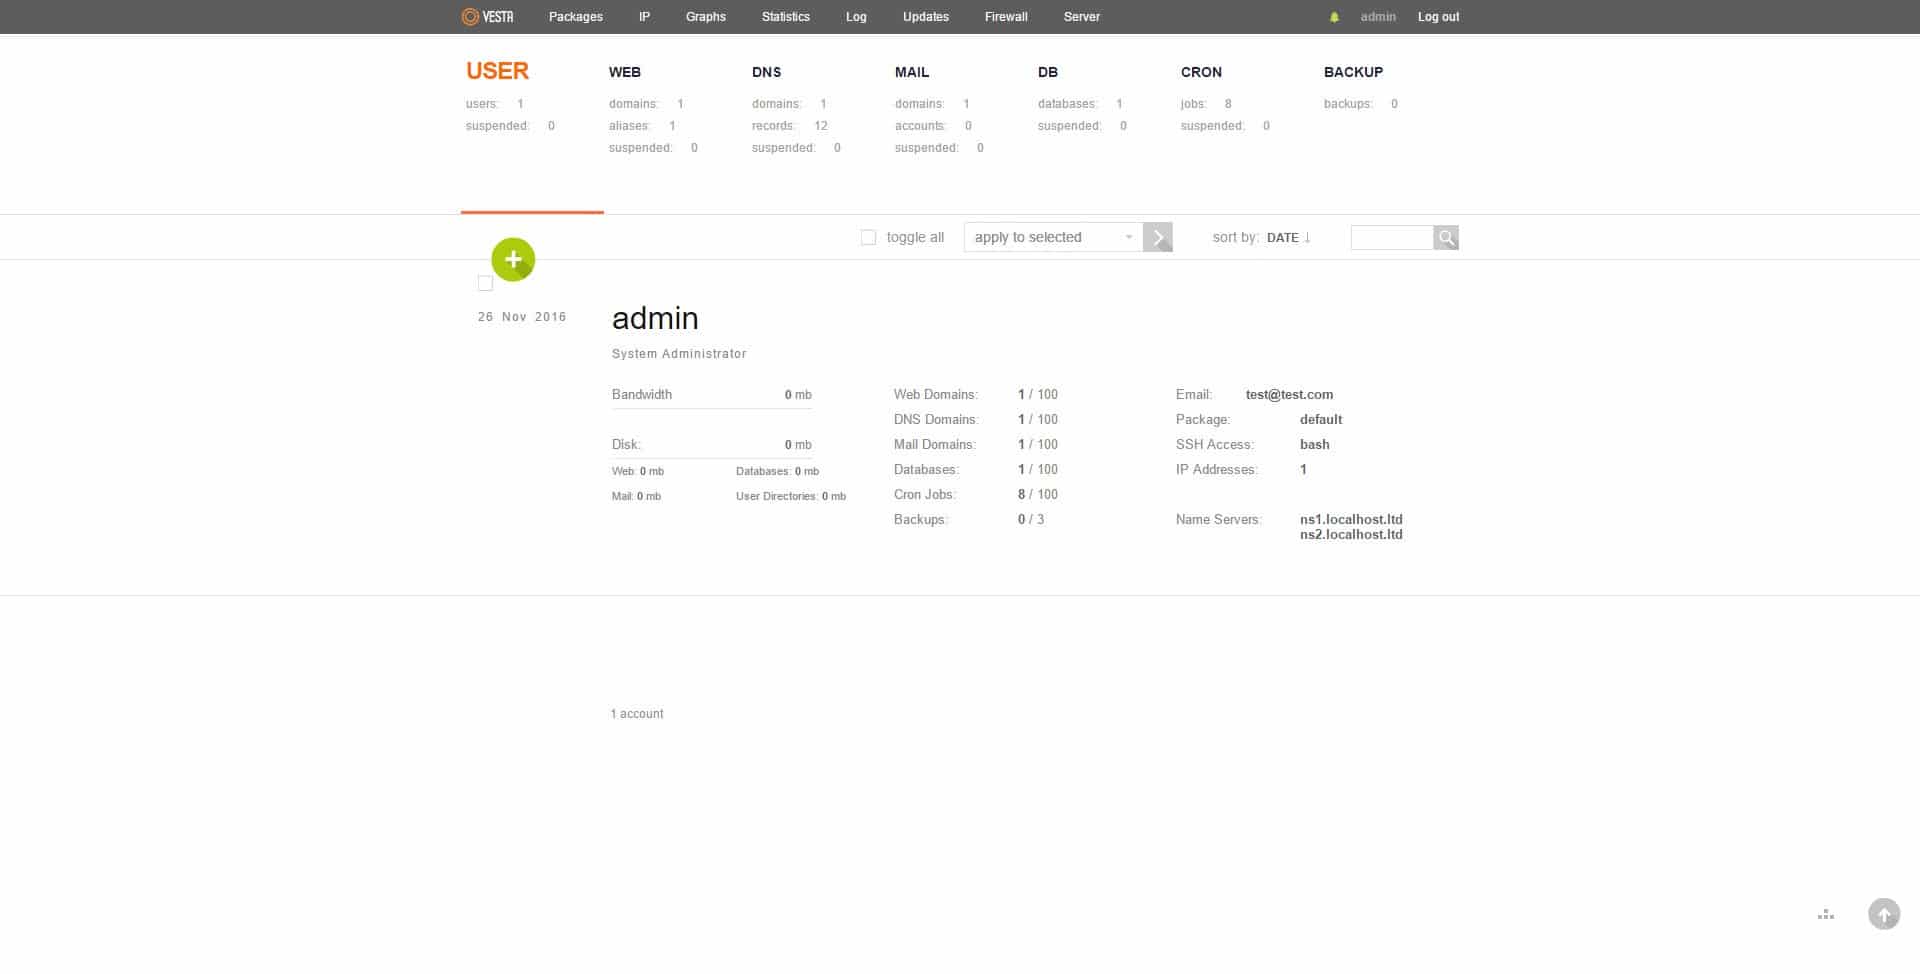Open the Updates section
Screen dimensions: 1920x974
coord(925,16)
